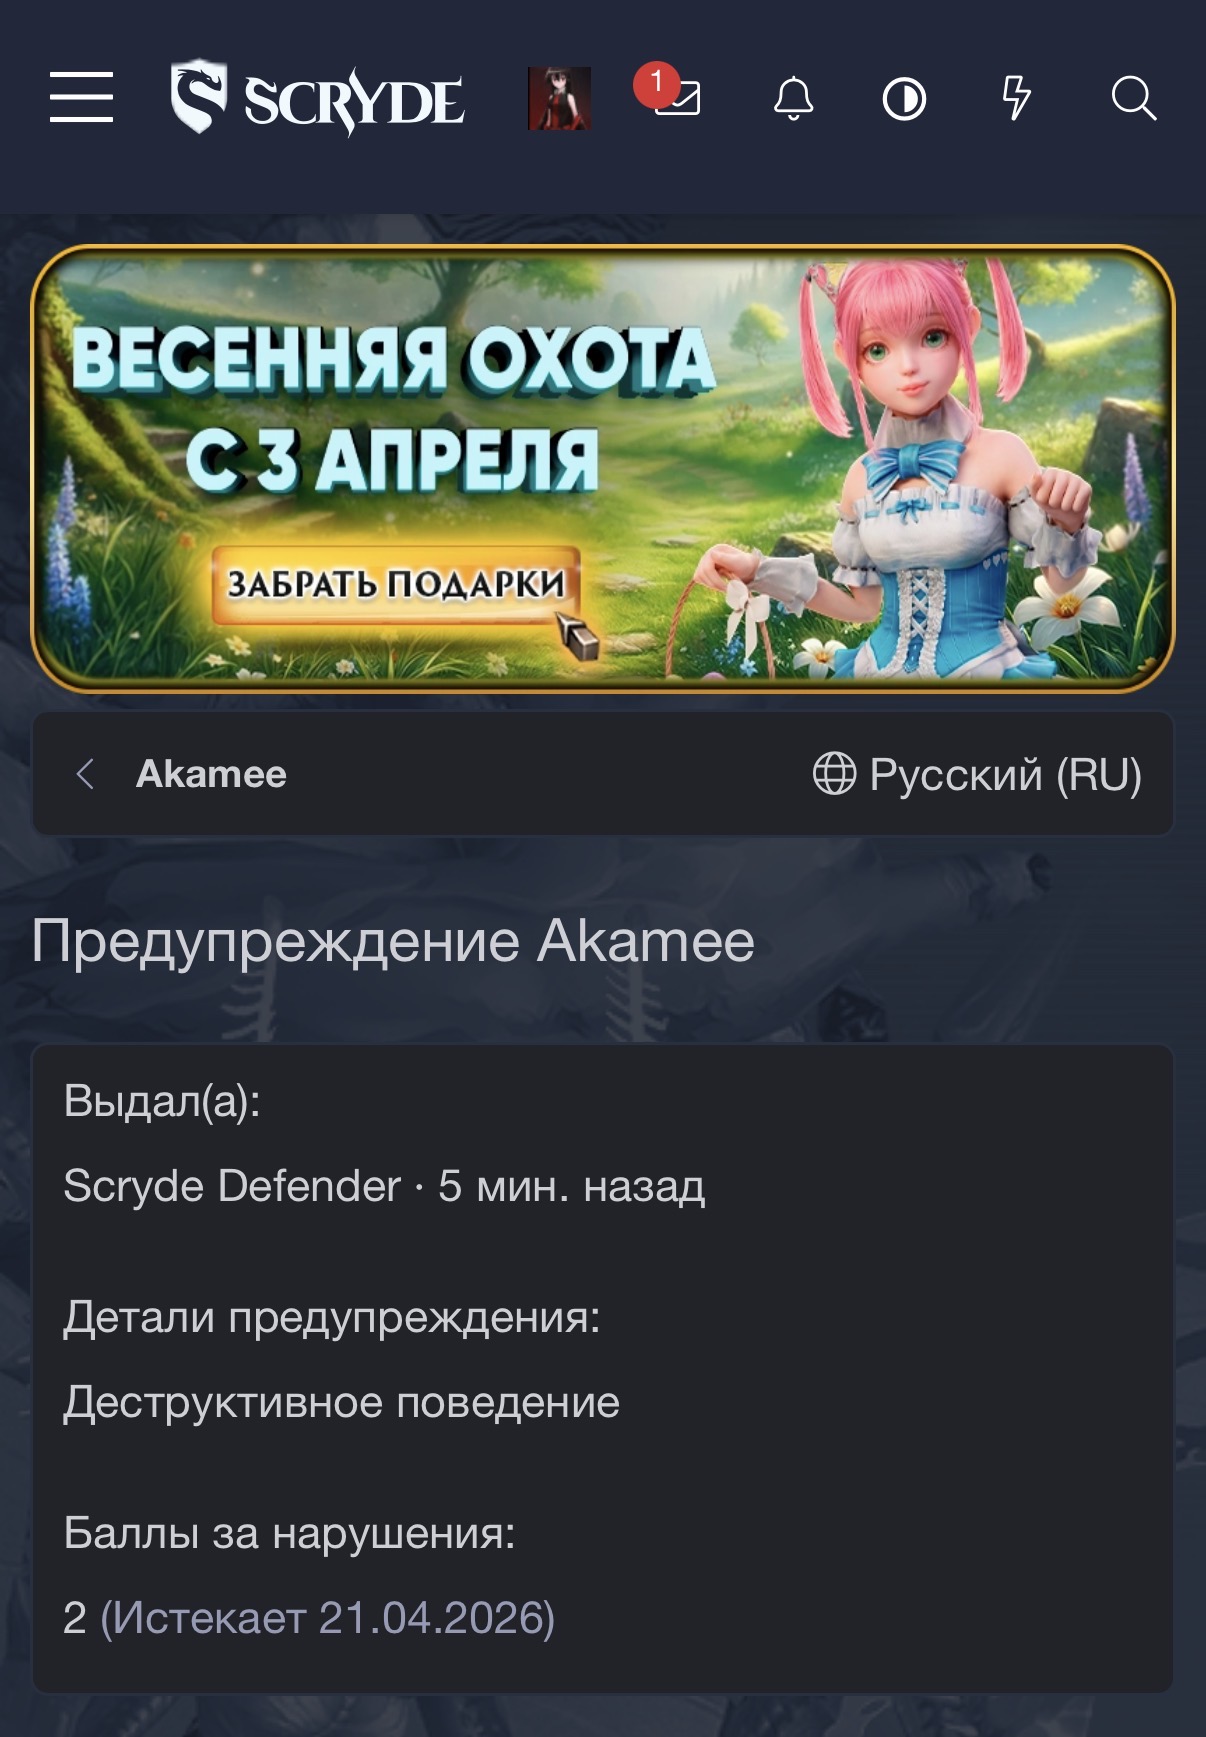Click the '5 мин. назад' timestamp
Screen dimensions: 1206x1737
(x=571, y=1186)
